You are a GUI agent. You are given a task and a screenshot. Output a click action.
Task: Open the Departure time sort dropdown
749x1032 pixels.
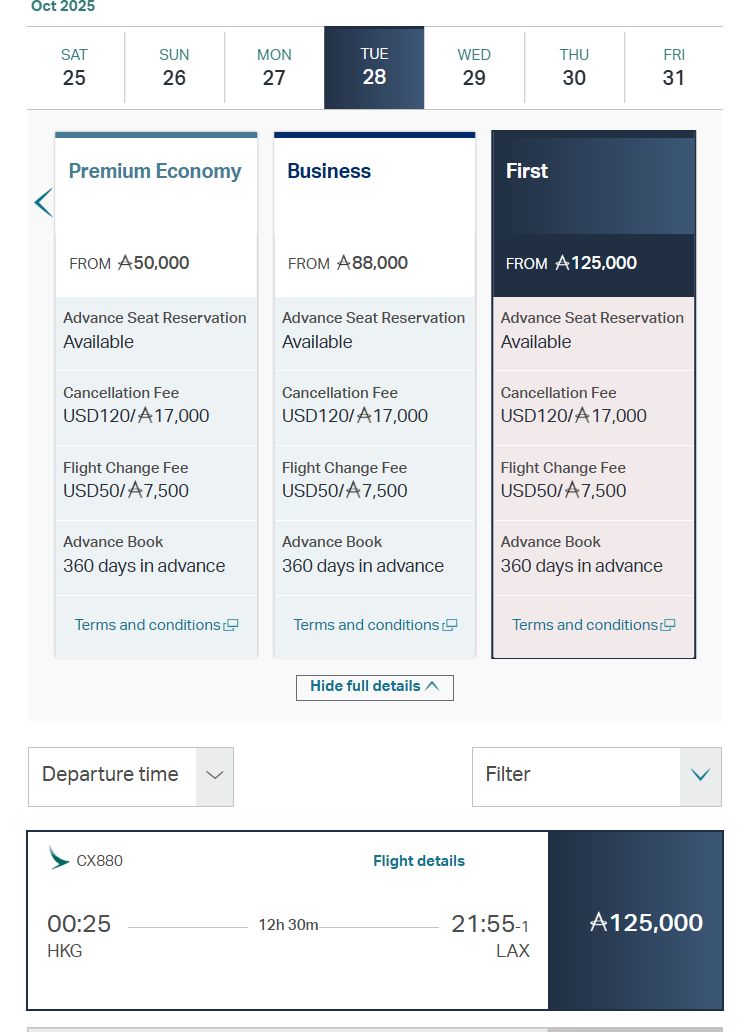(131, 776)
